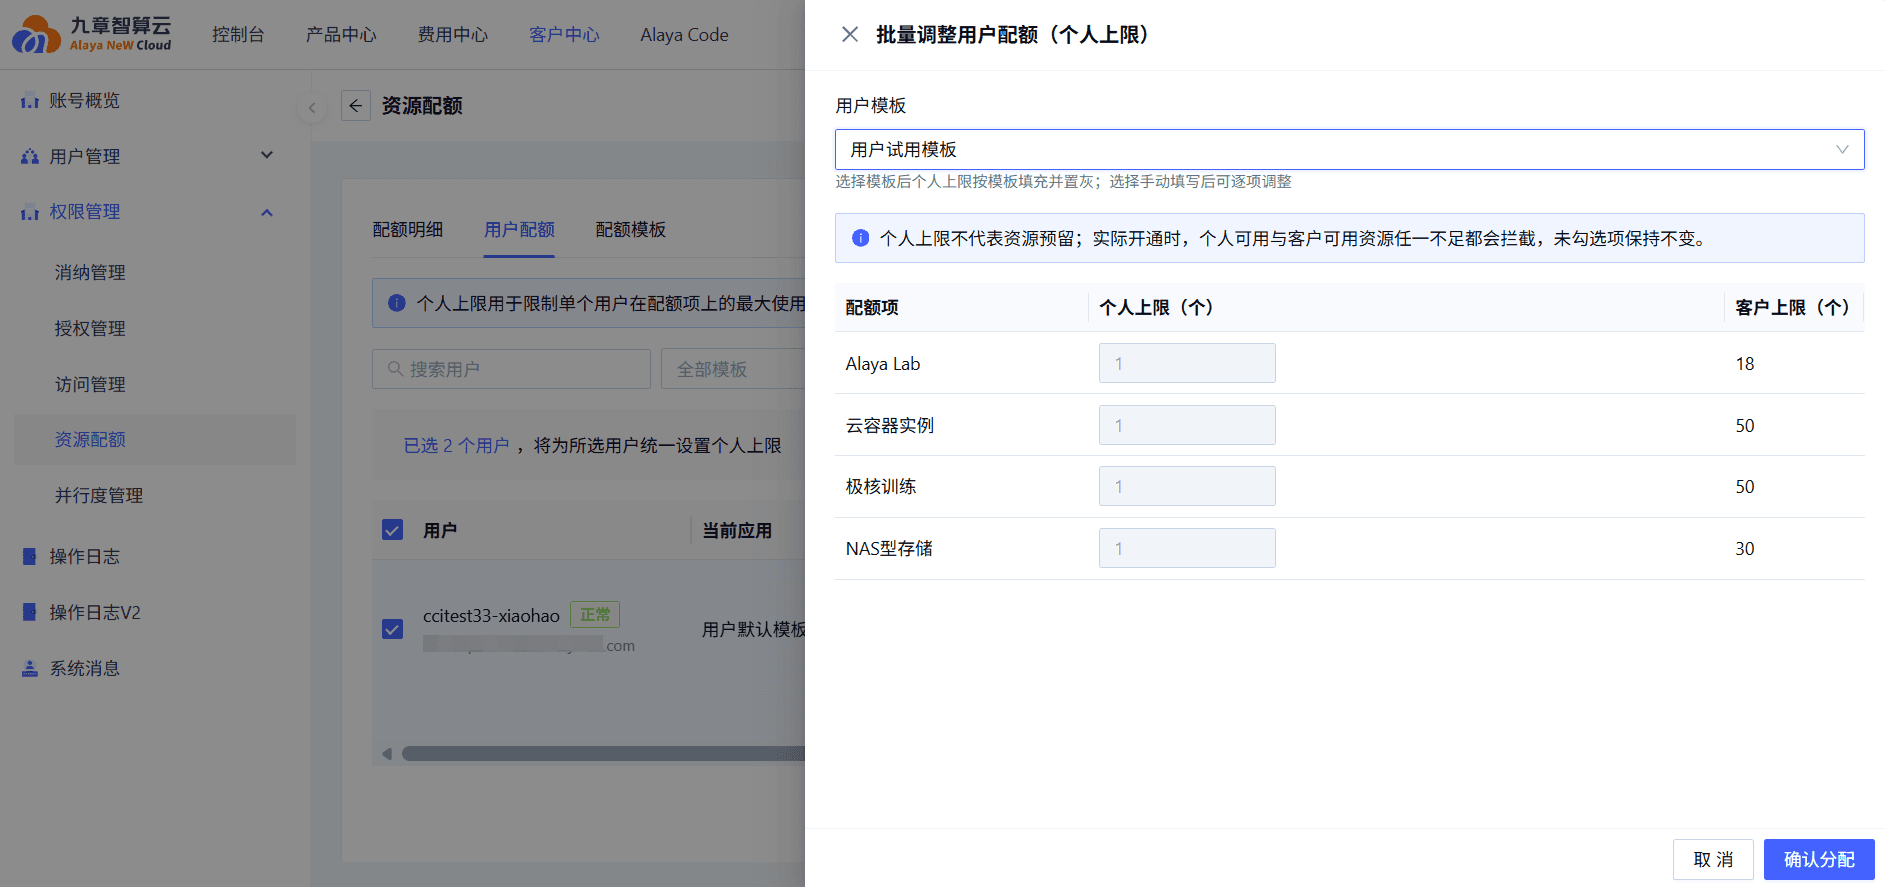The width and height of the screenshot is (1885, 887).
Task: Click the 用户管理 sidebar icon
Action: point(30,157)
